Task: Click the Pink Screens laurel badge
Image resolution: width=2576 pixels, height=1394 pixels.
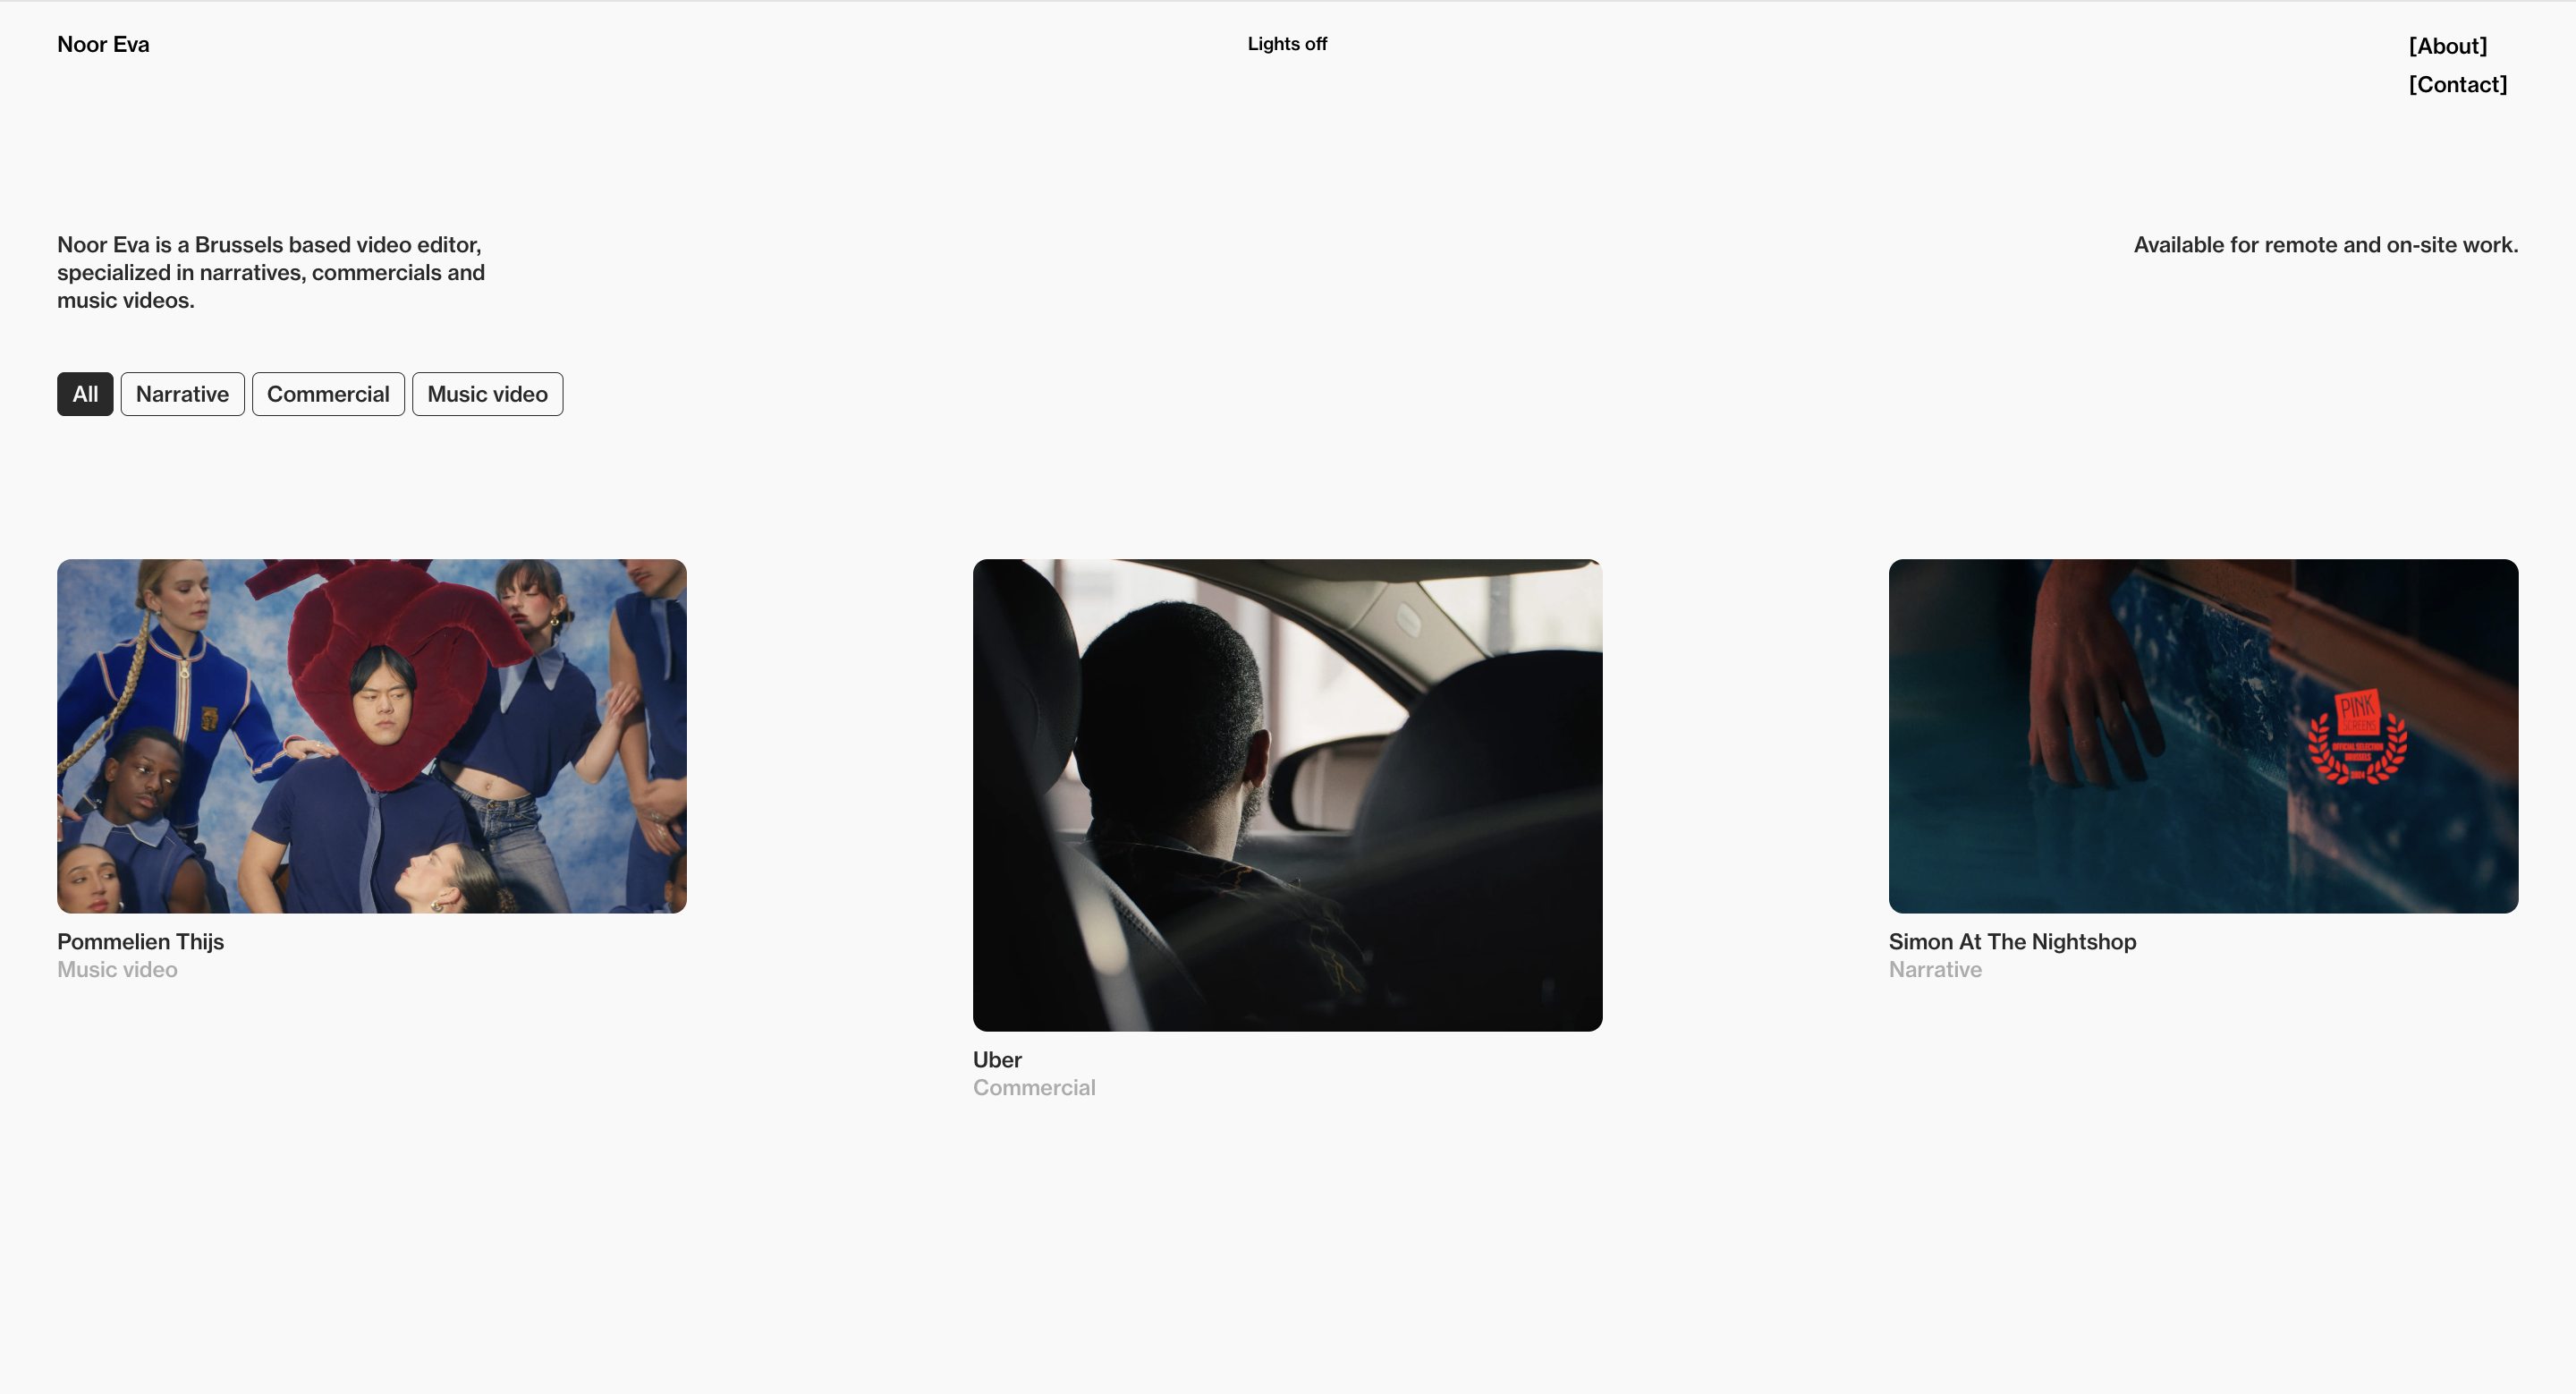Action: 2357,738
